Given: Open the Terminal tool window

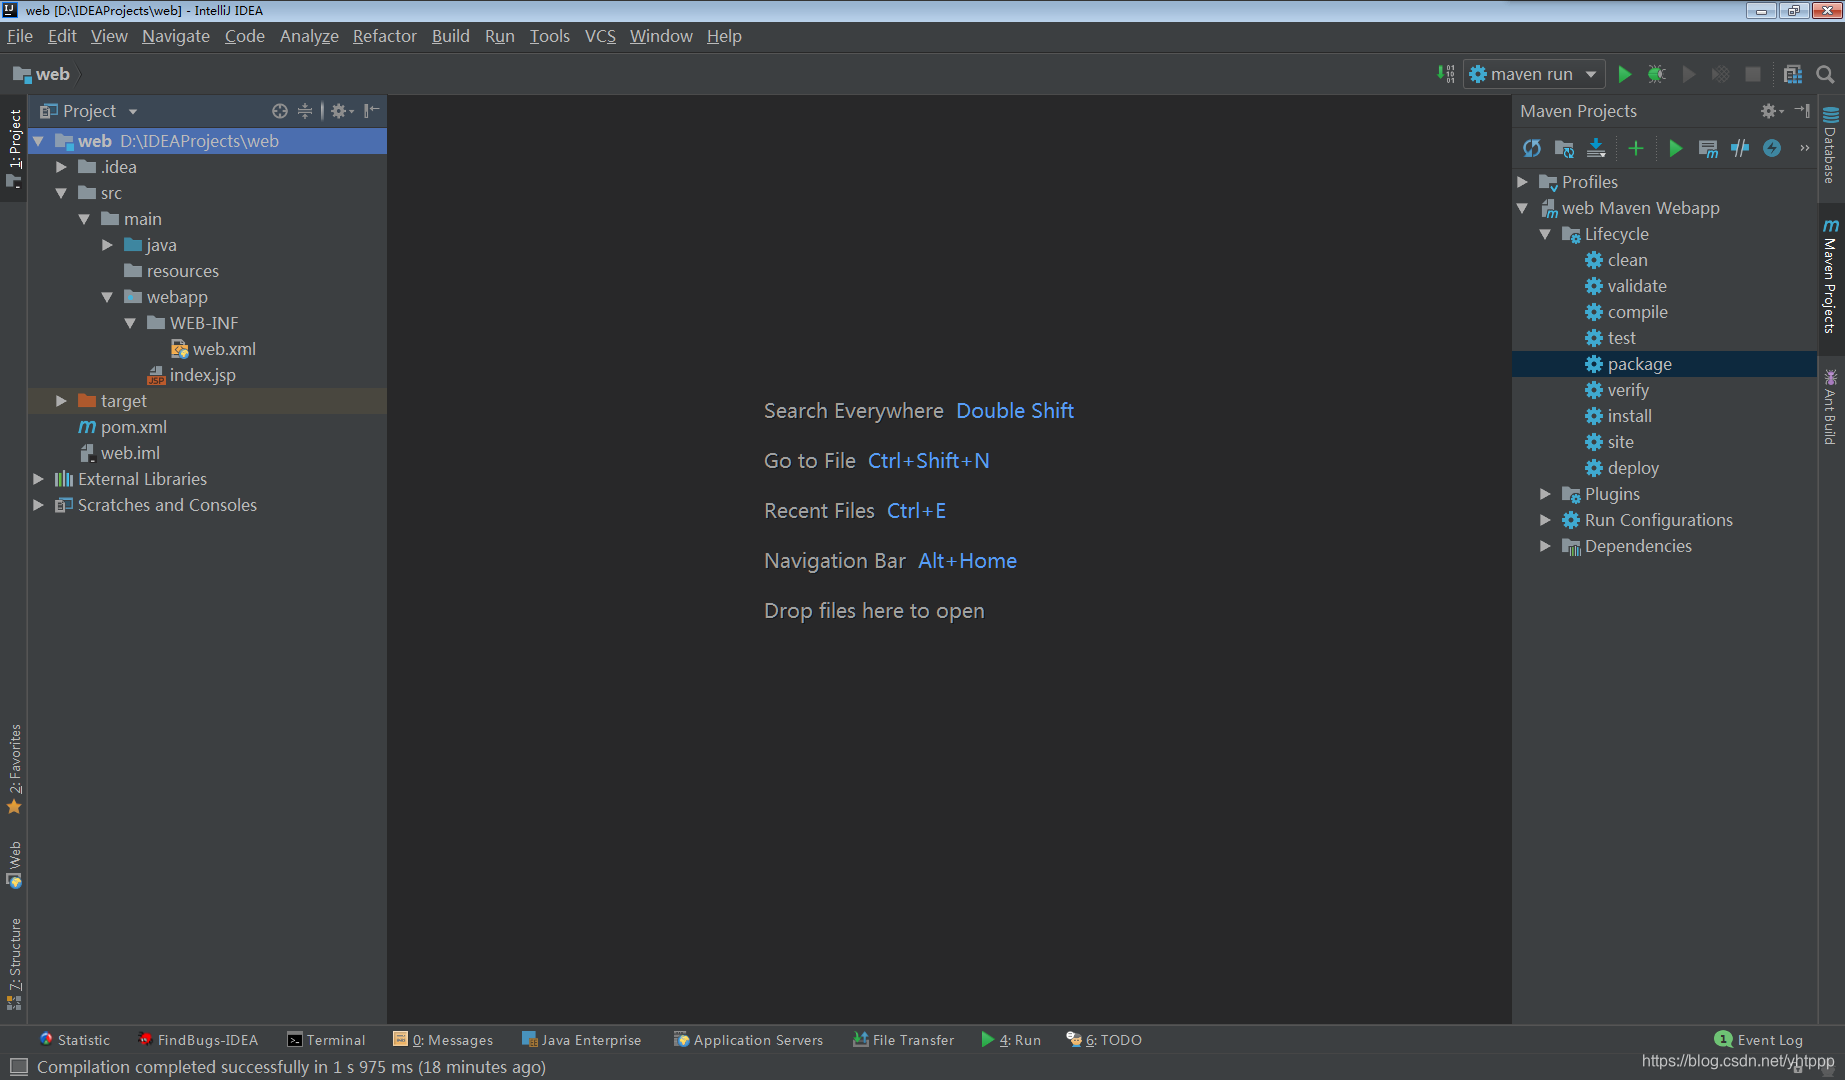Looking at the screenshot, I should pyautogui.click(x=326, y=1040).
